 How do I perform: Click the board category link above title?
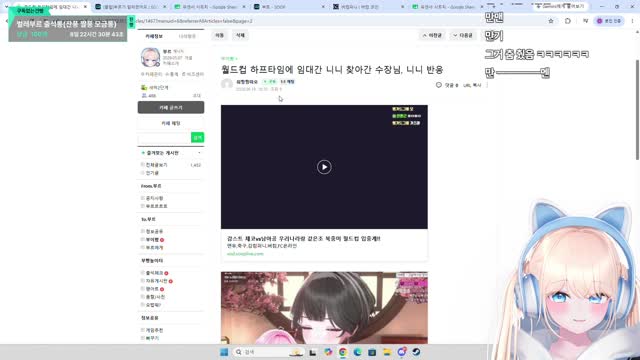(229, 59)
